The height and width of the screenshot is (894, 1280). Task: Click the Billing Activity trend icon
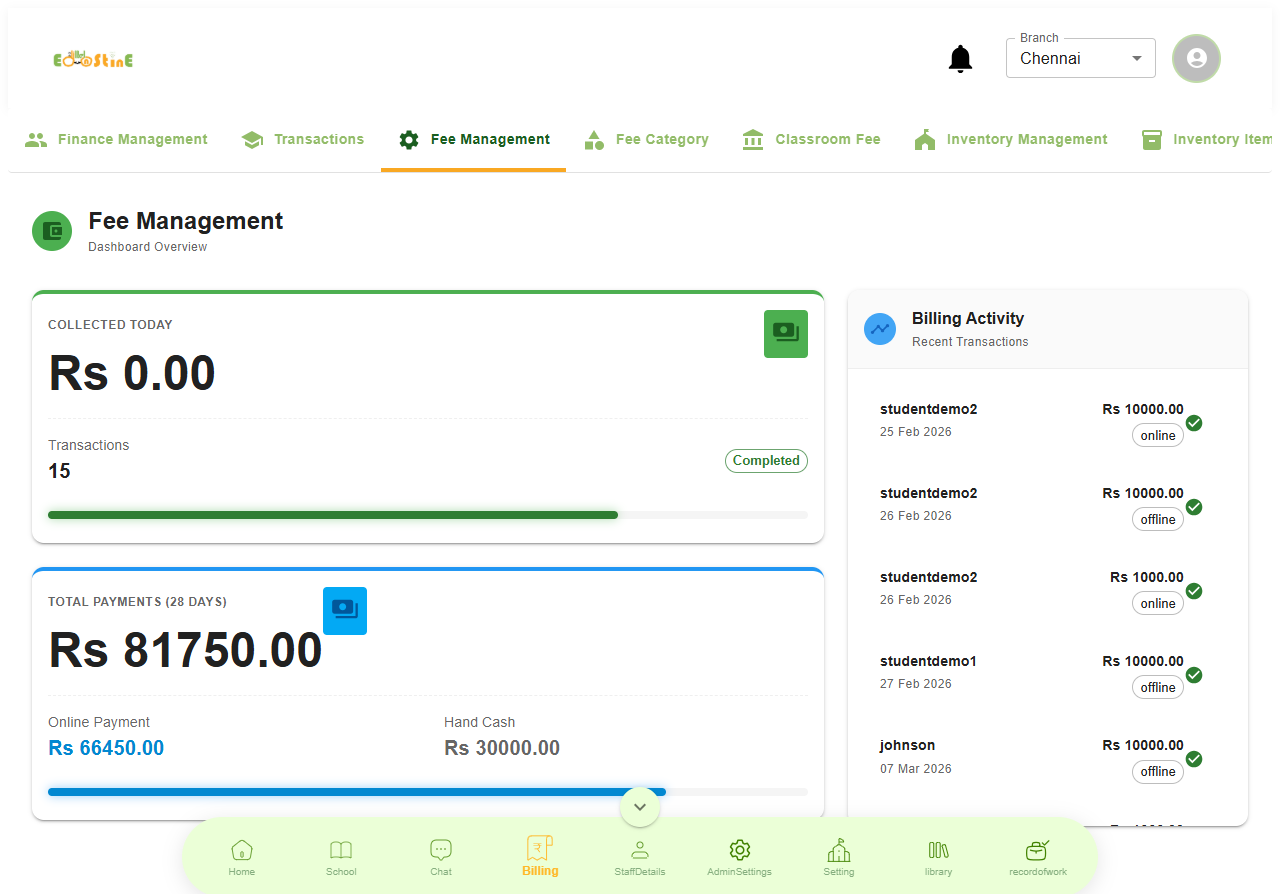[x=880, y=329]
